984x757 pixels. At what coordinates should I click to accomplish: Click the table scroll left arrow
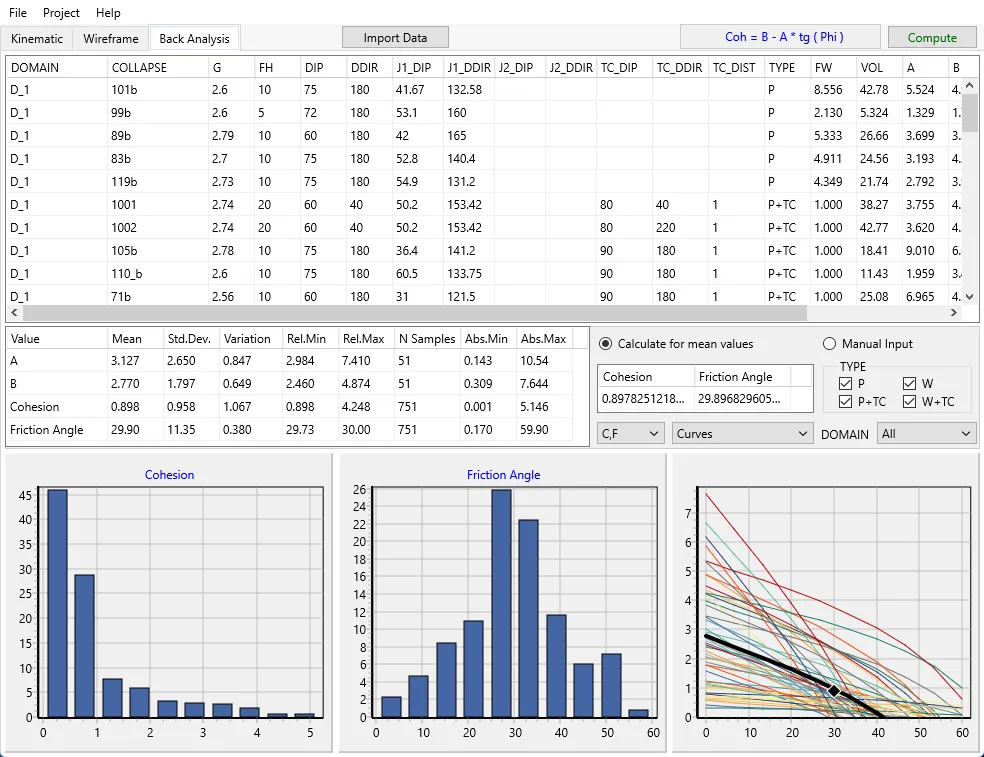[x=14, y=312]
